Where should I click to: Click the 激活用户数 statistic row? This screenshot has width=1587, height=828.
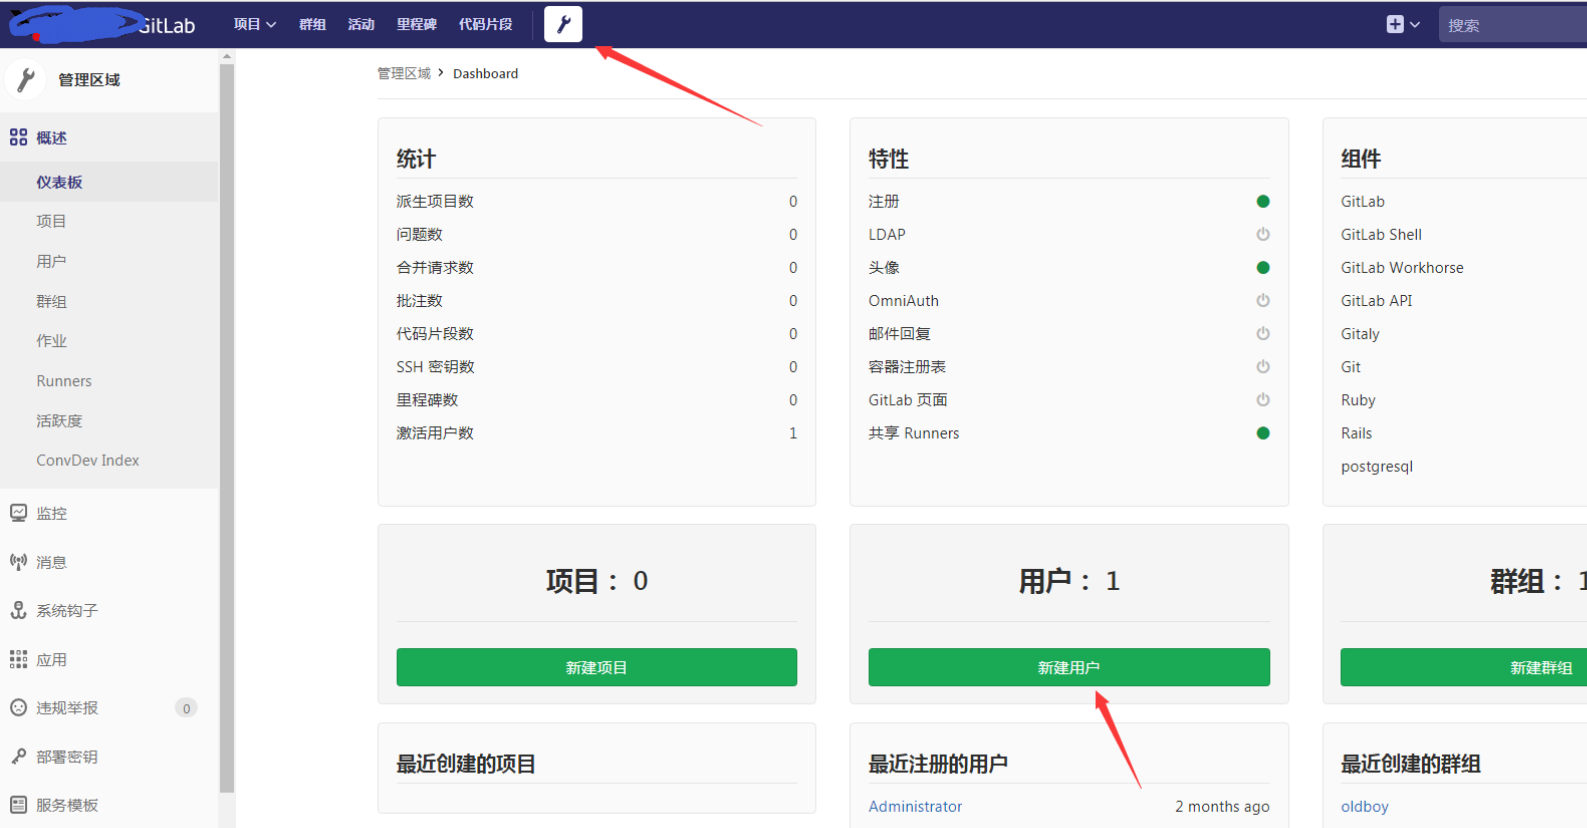(596, 433)
